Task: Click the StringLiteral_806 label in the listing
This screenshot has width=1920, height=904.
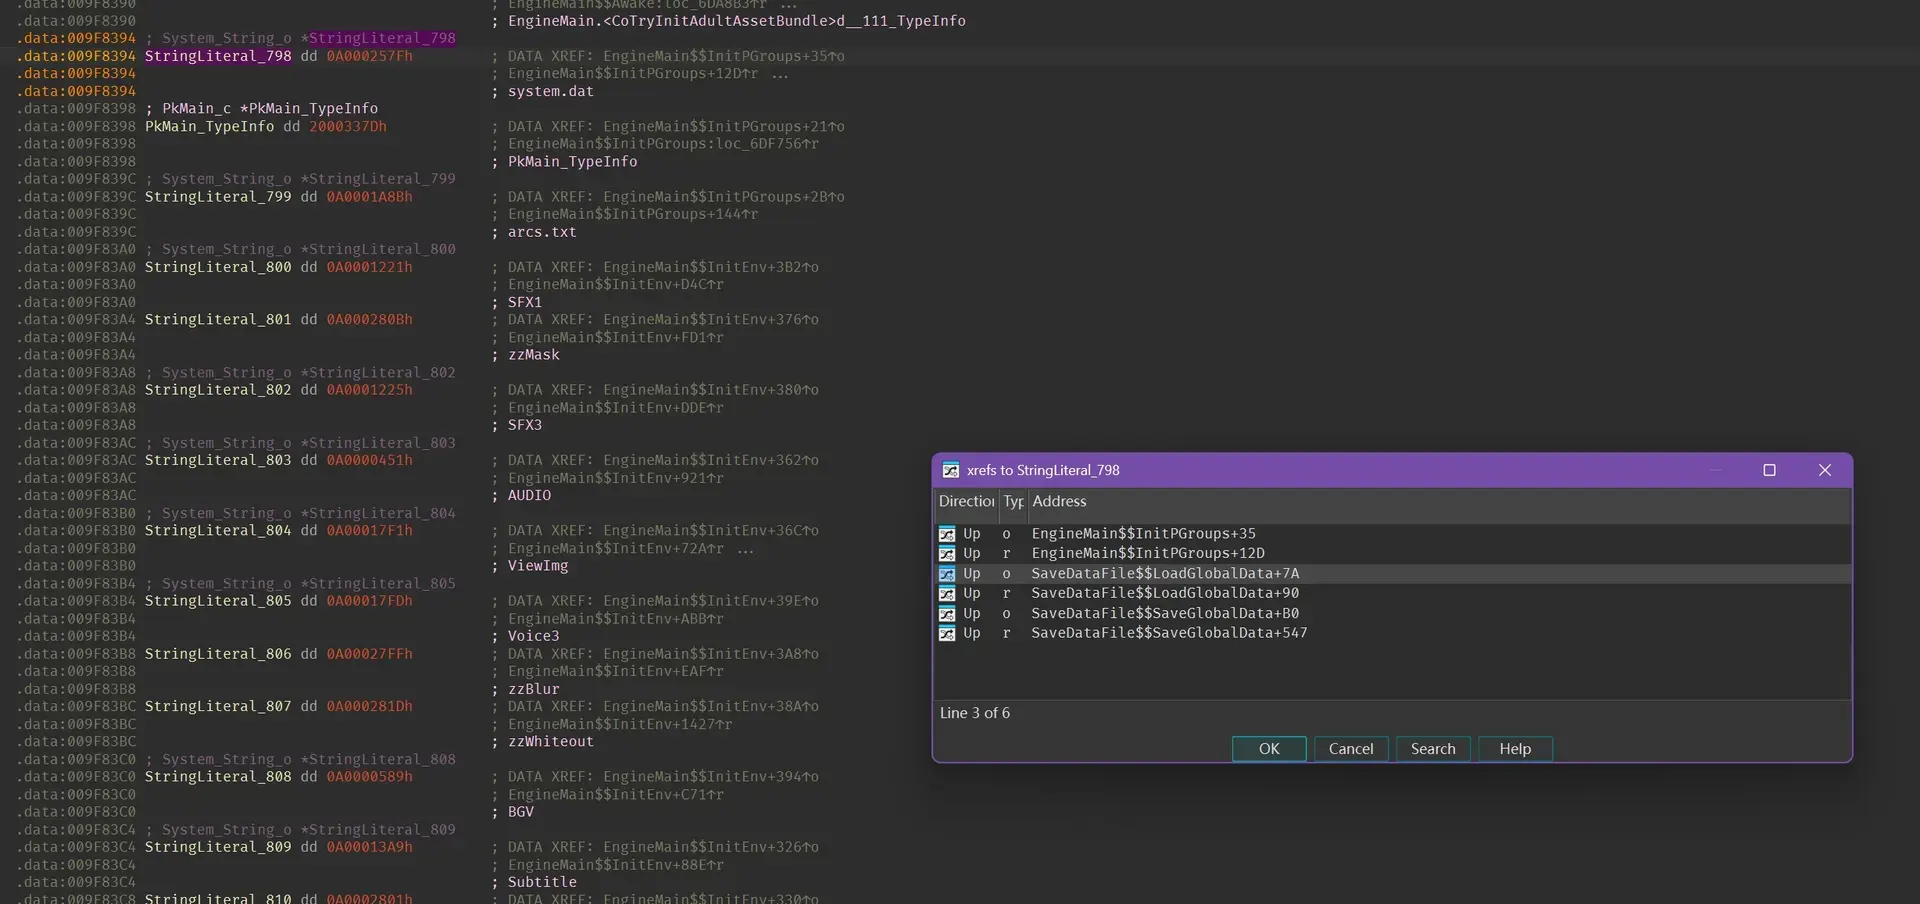Action: coord(218,654)
